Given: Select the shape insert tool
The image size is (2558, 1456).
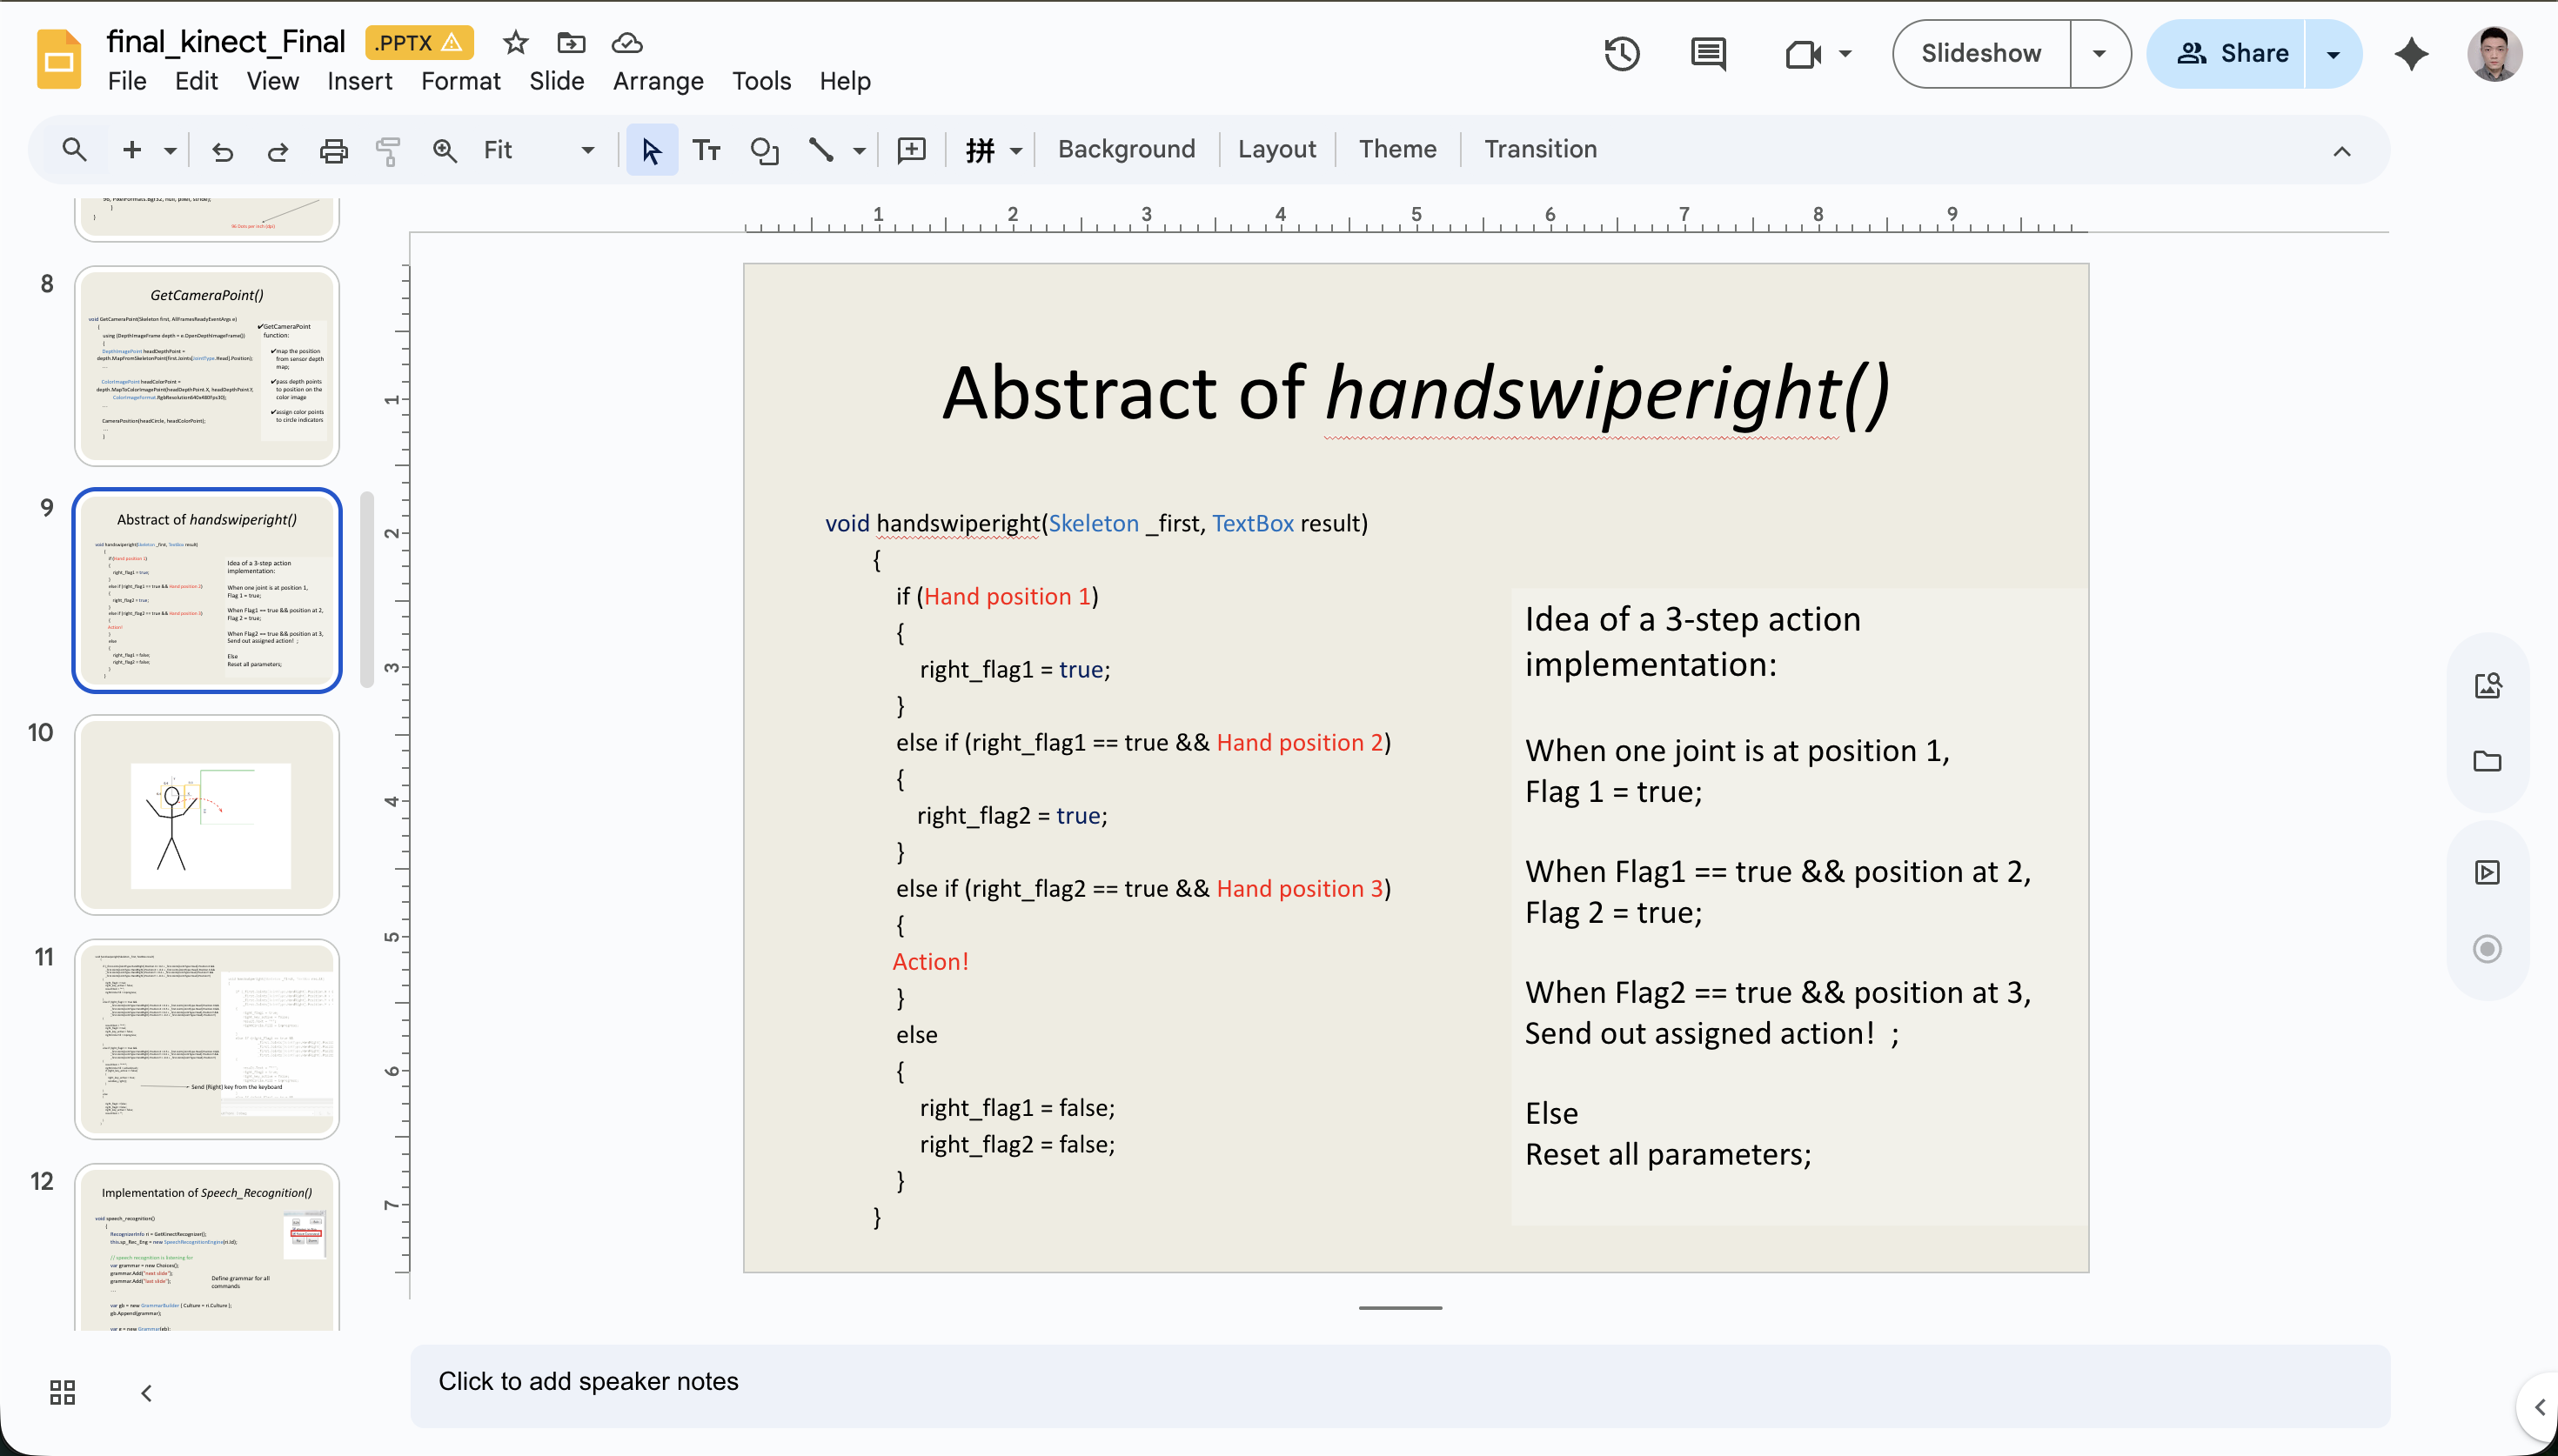Looking at the screenshot, I should point(764,150).
